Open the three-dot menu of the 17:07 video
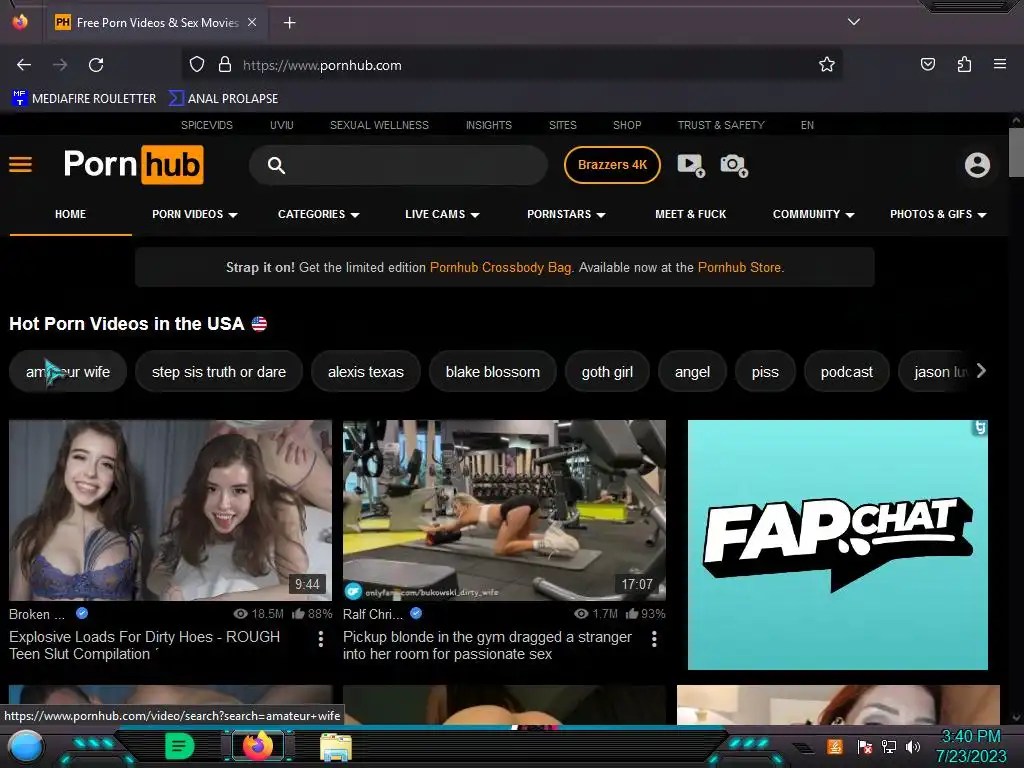Screen dimensions: 1024x768 (x=654, y=639)
